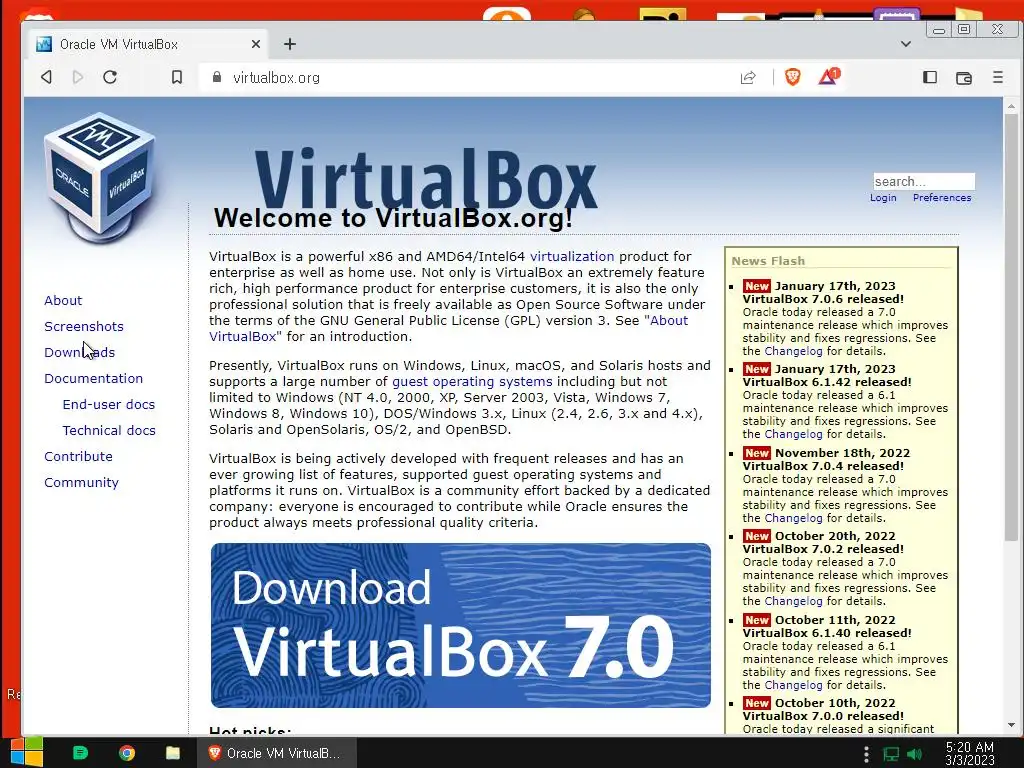The height and width of the screenshot is (768, 1024).
Task: Open the browser hamburger main menu
Action: coord(997,77)
